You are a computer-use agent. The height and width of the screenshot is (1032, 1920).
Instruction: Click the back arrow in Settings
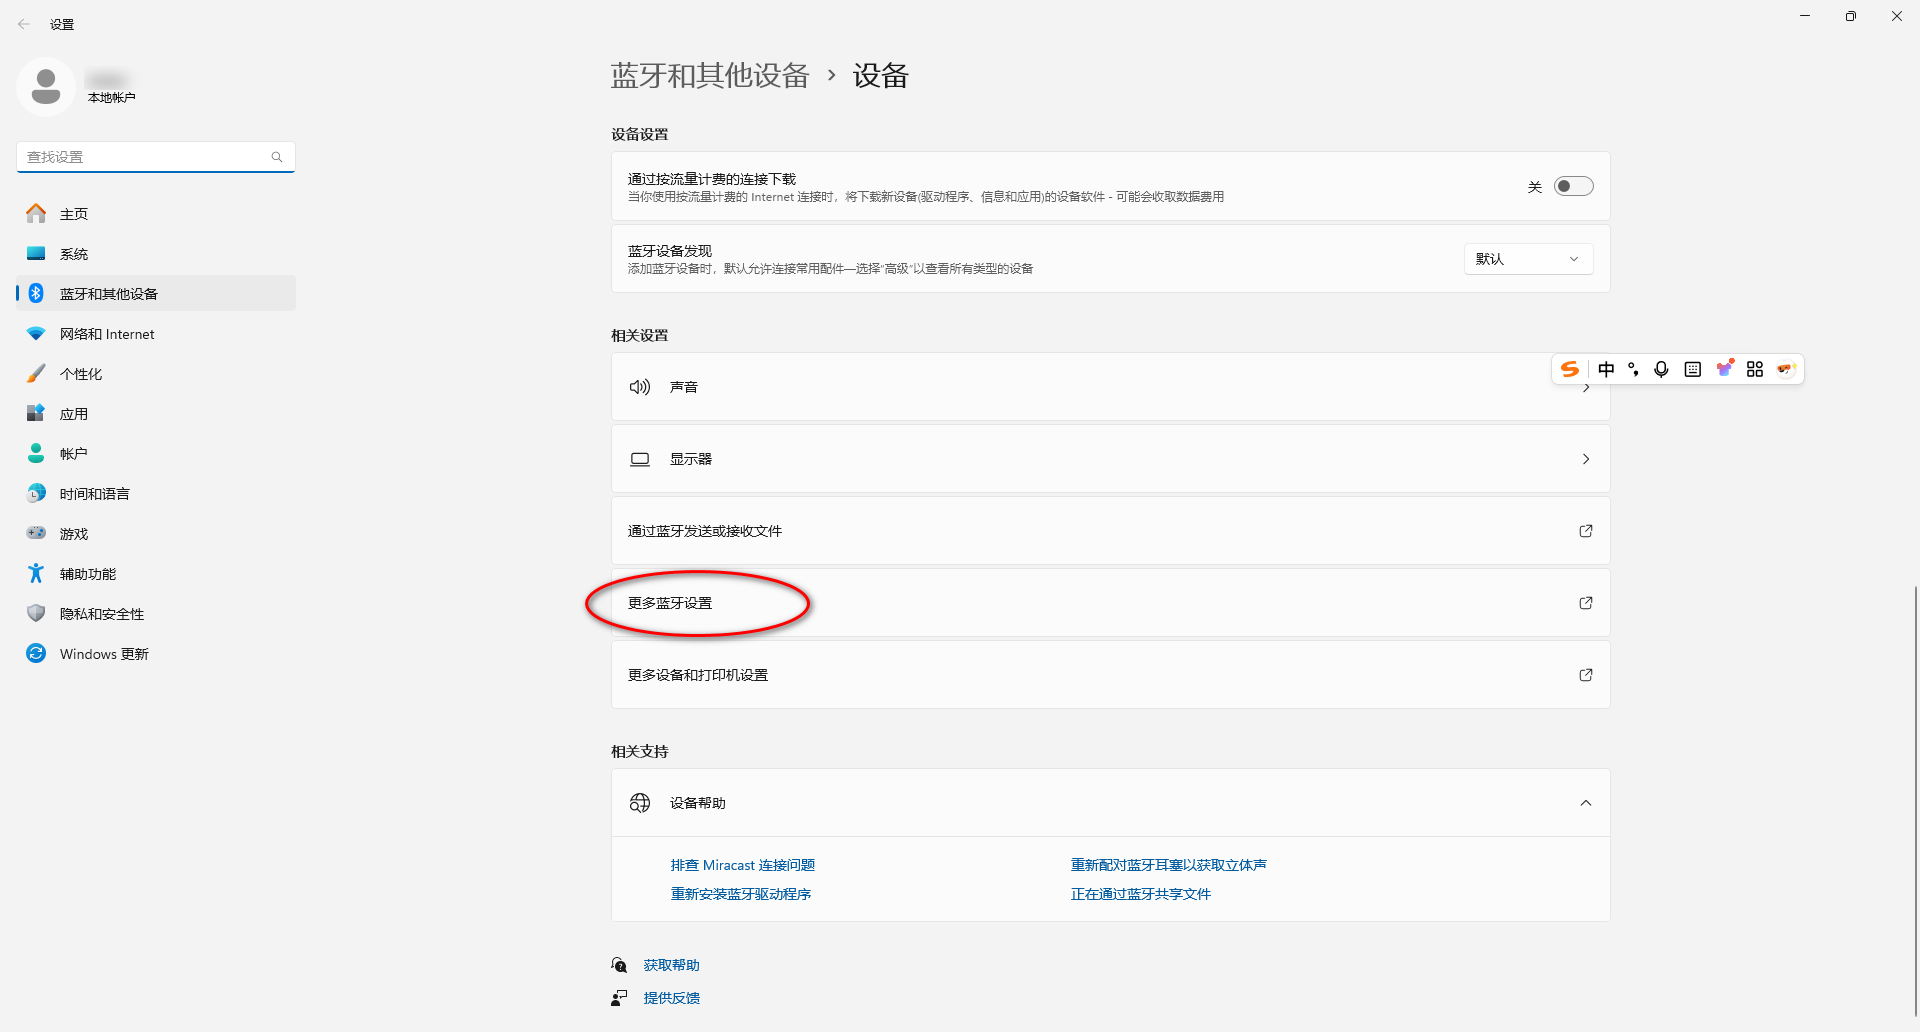pyautogui.click(x=24, y=24)
